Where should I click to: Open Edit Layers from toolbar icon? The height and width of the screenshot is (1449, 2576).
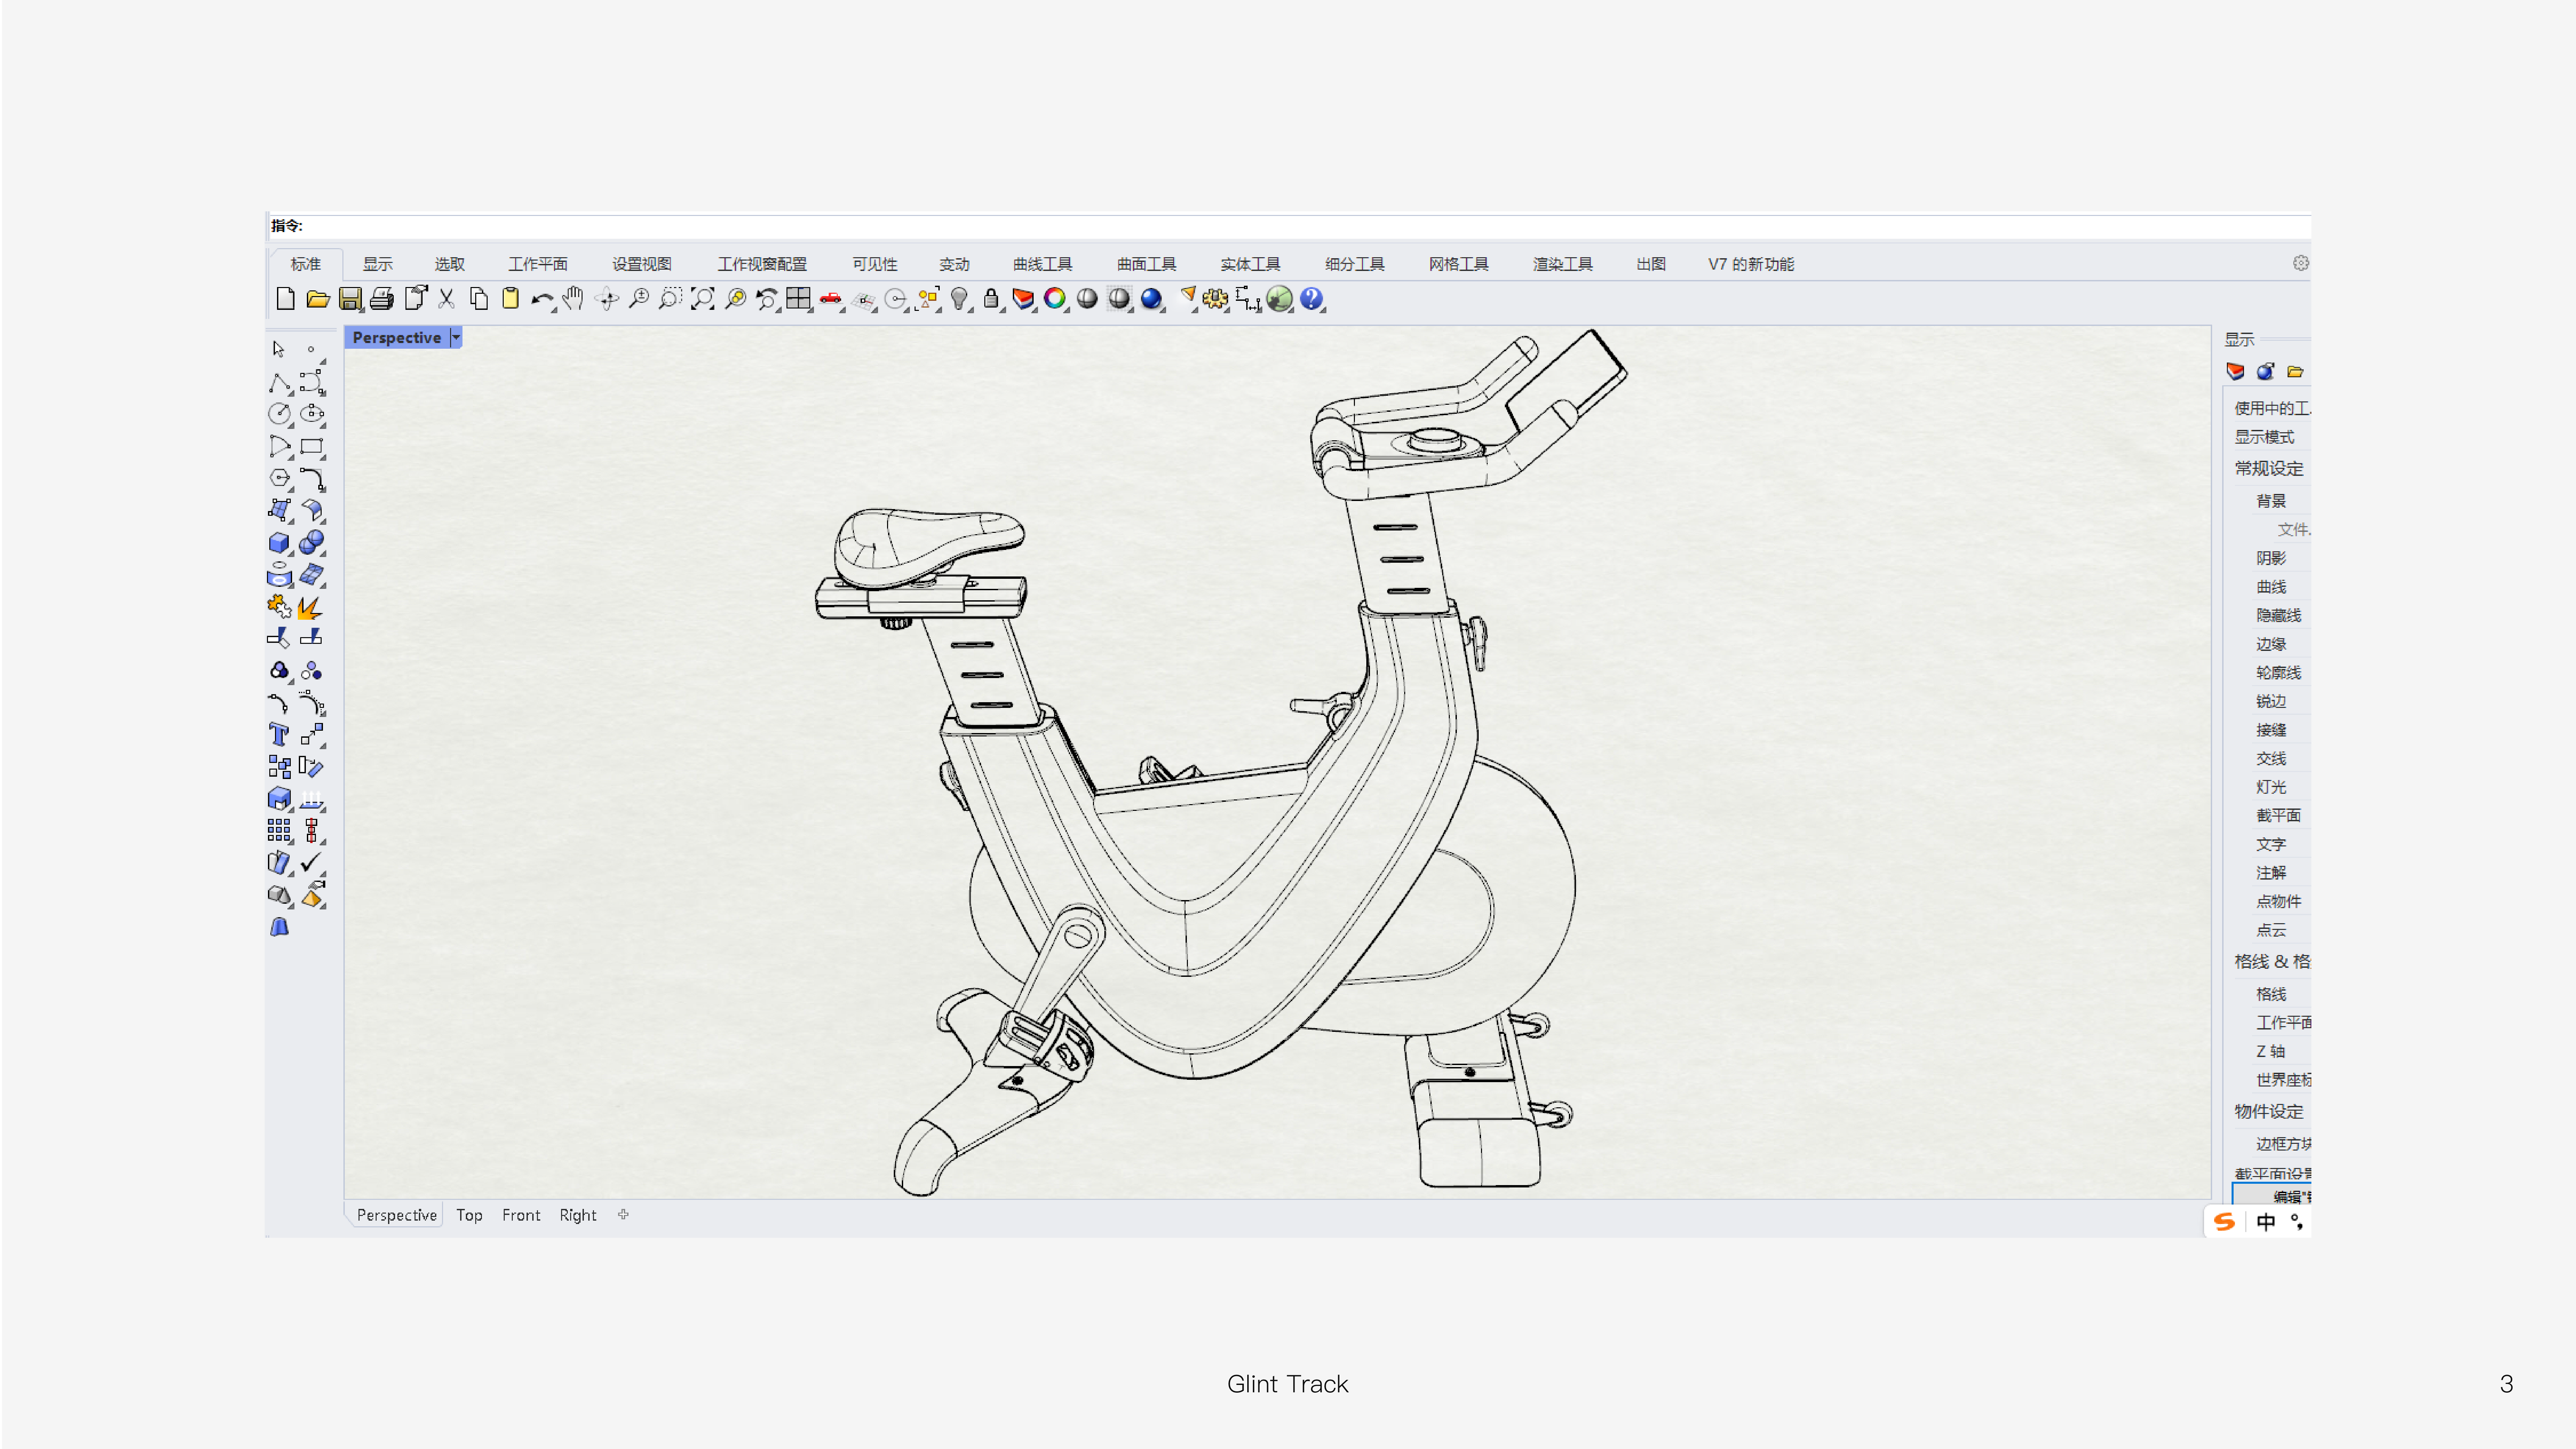[x=1023, y=299]
